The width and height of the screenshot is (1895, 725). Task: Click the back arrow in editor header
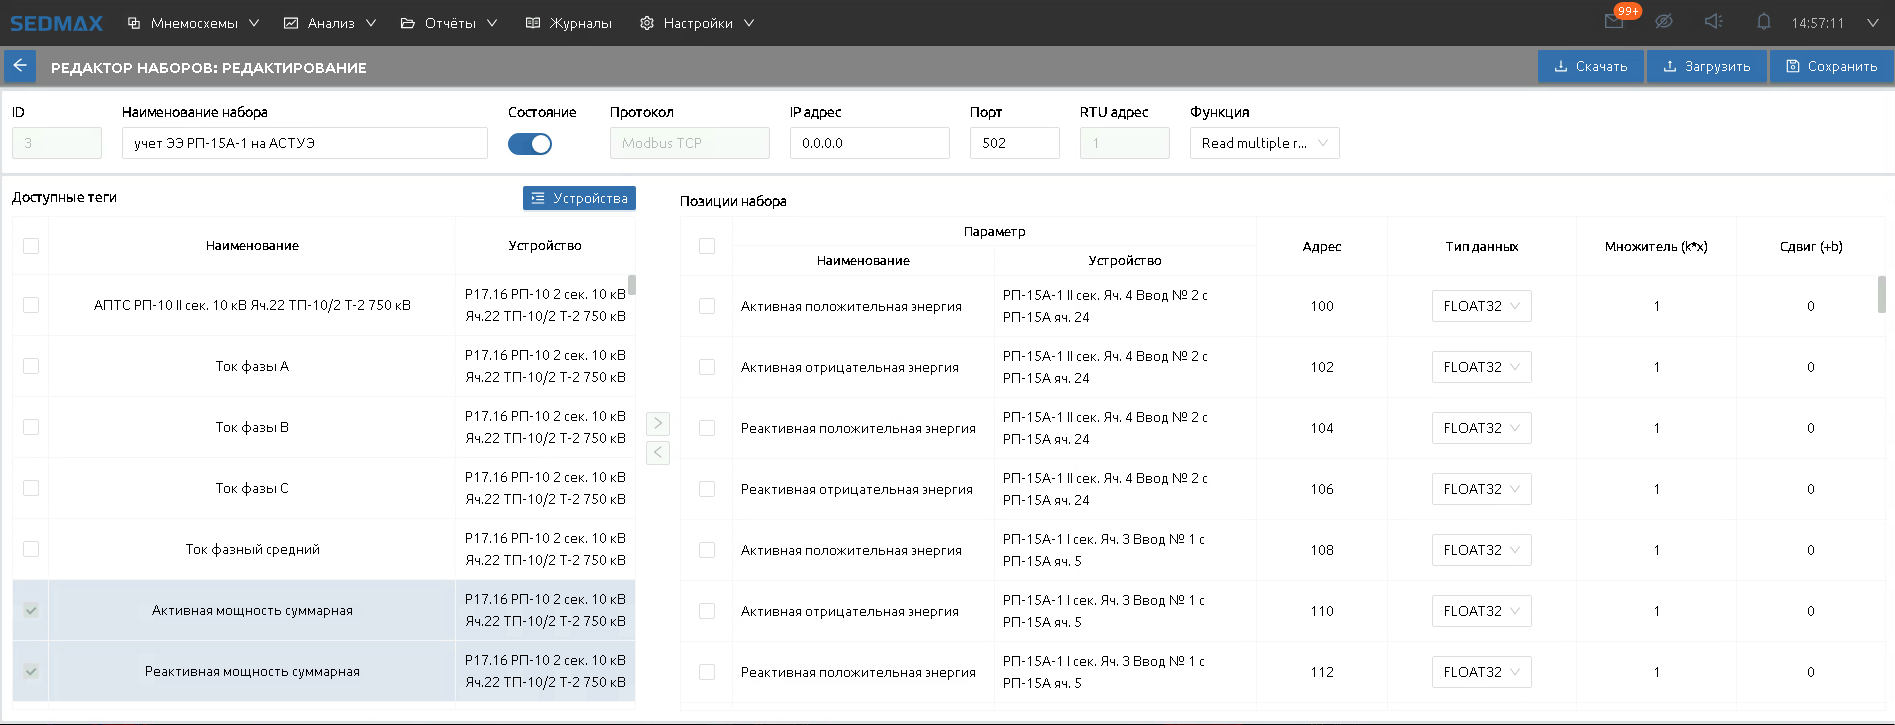click(x=20, y=66)
